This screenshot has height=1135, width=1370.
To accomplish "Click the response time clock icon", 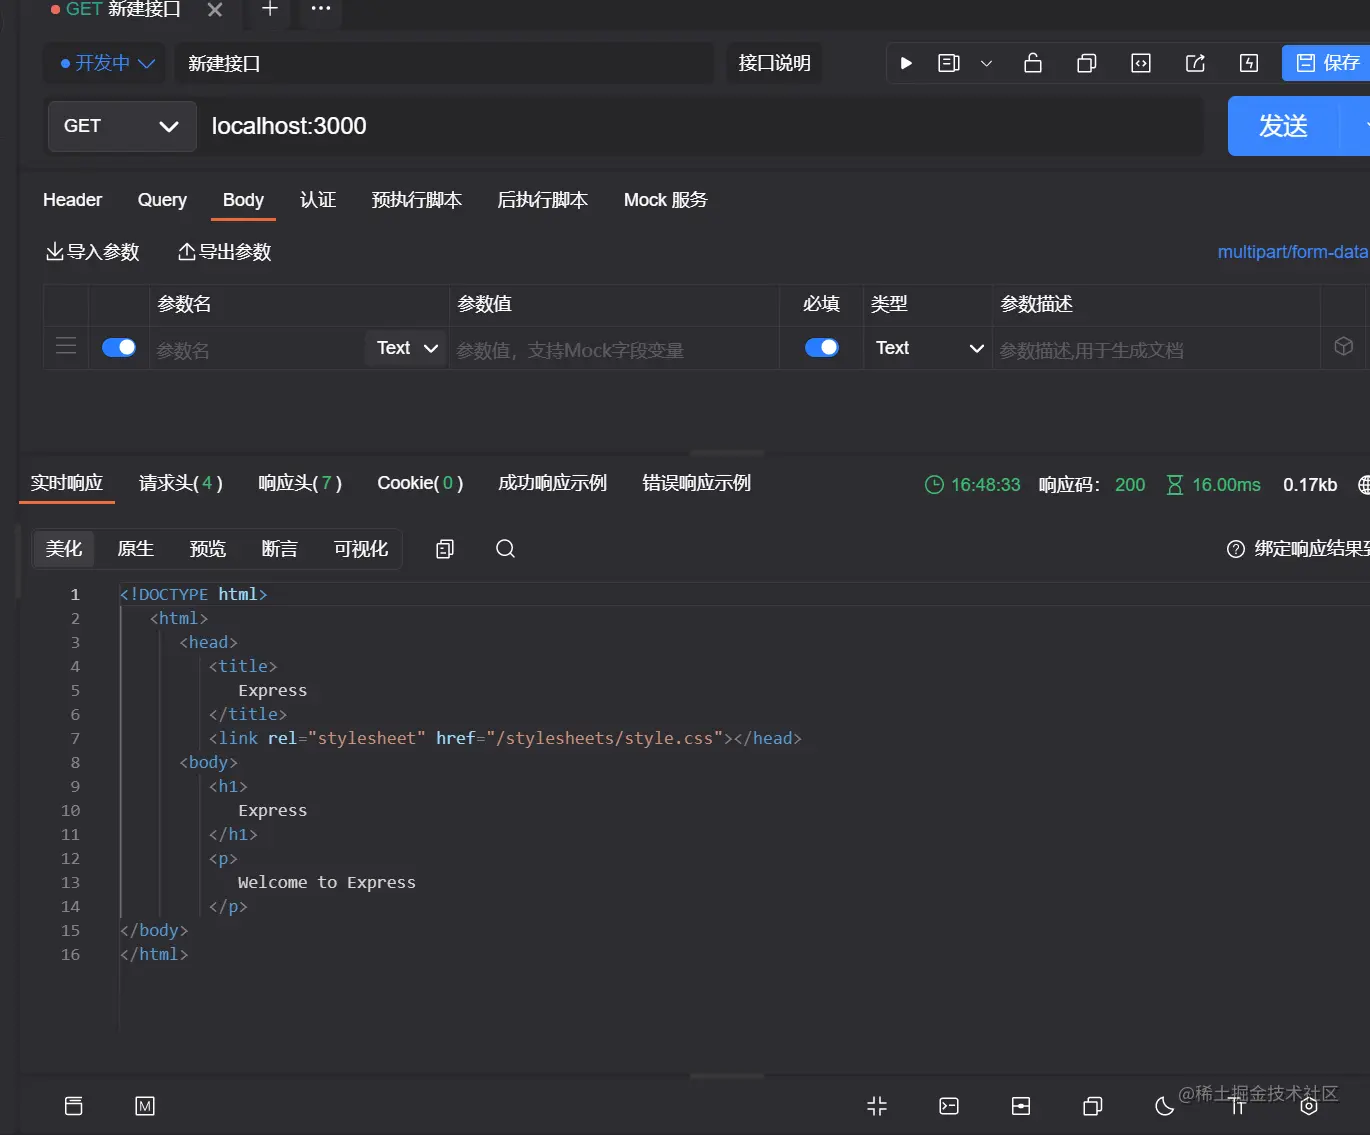I will tap(934, 485).
